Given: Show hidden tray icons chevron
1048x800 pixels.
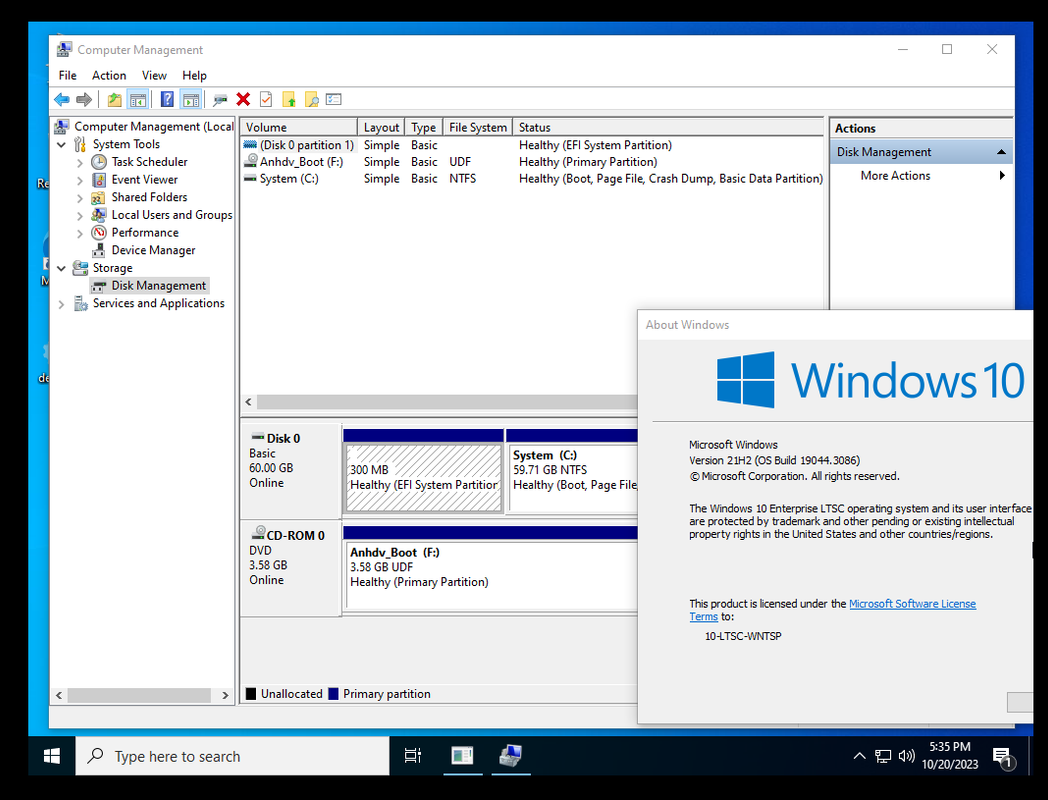Looking at the screenshot, I should 860,757.
